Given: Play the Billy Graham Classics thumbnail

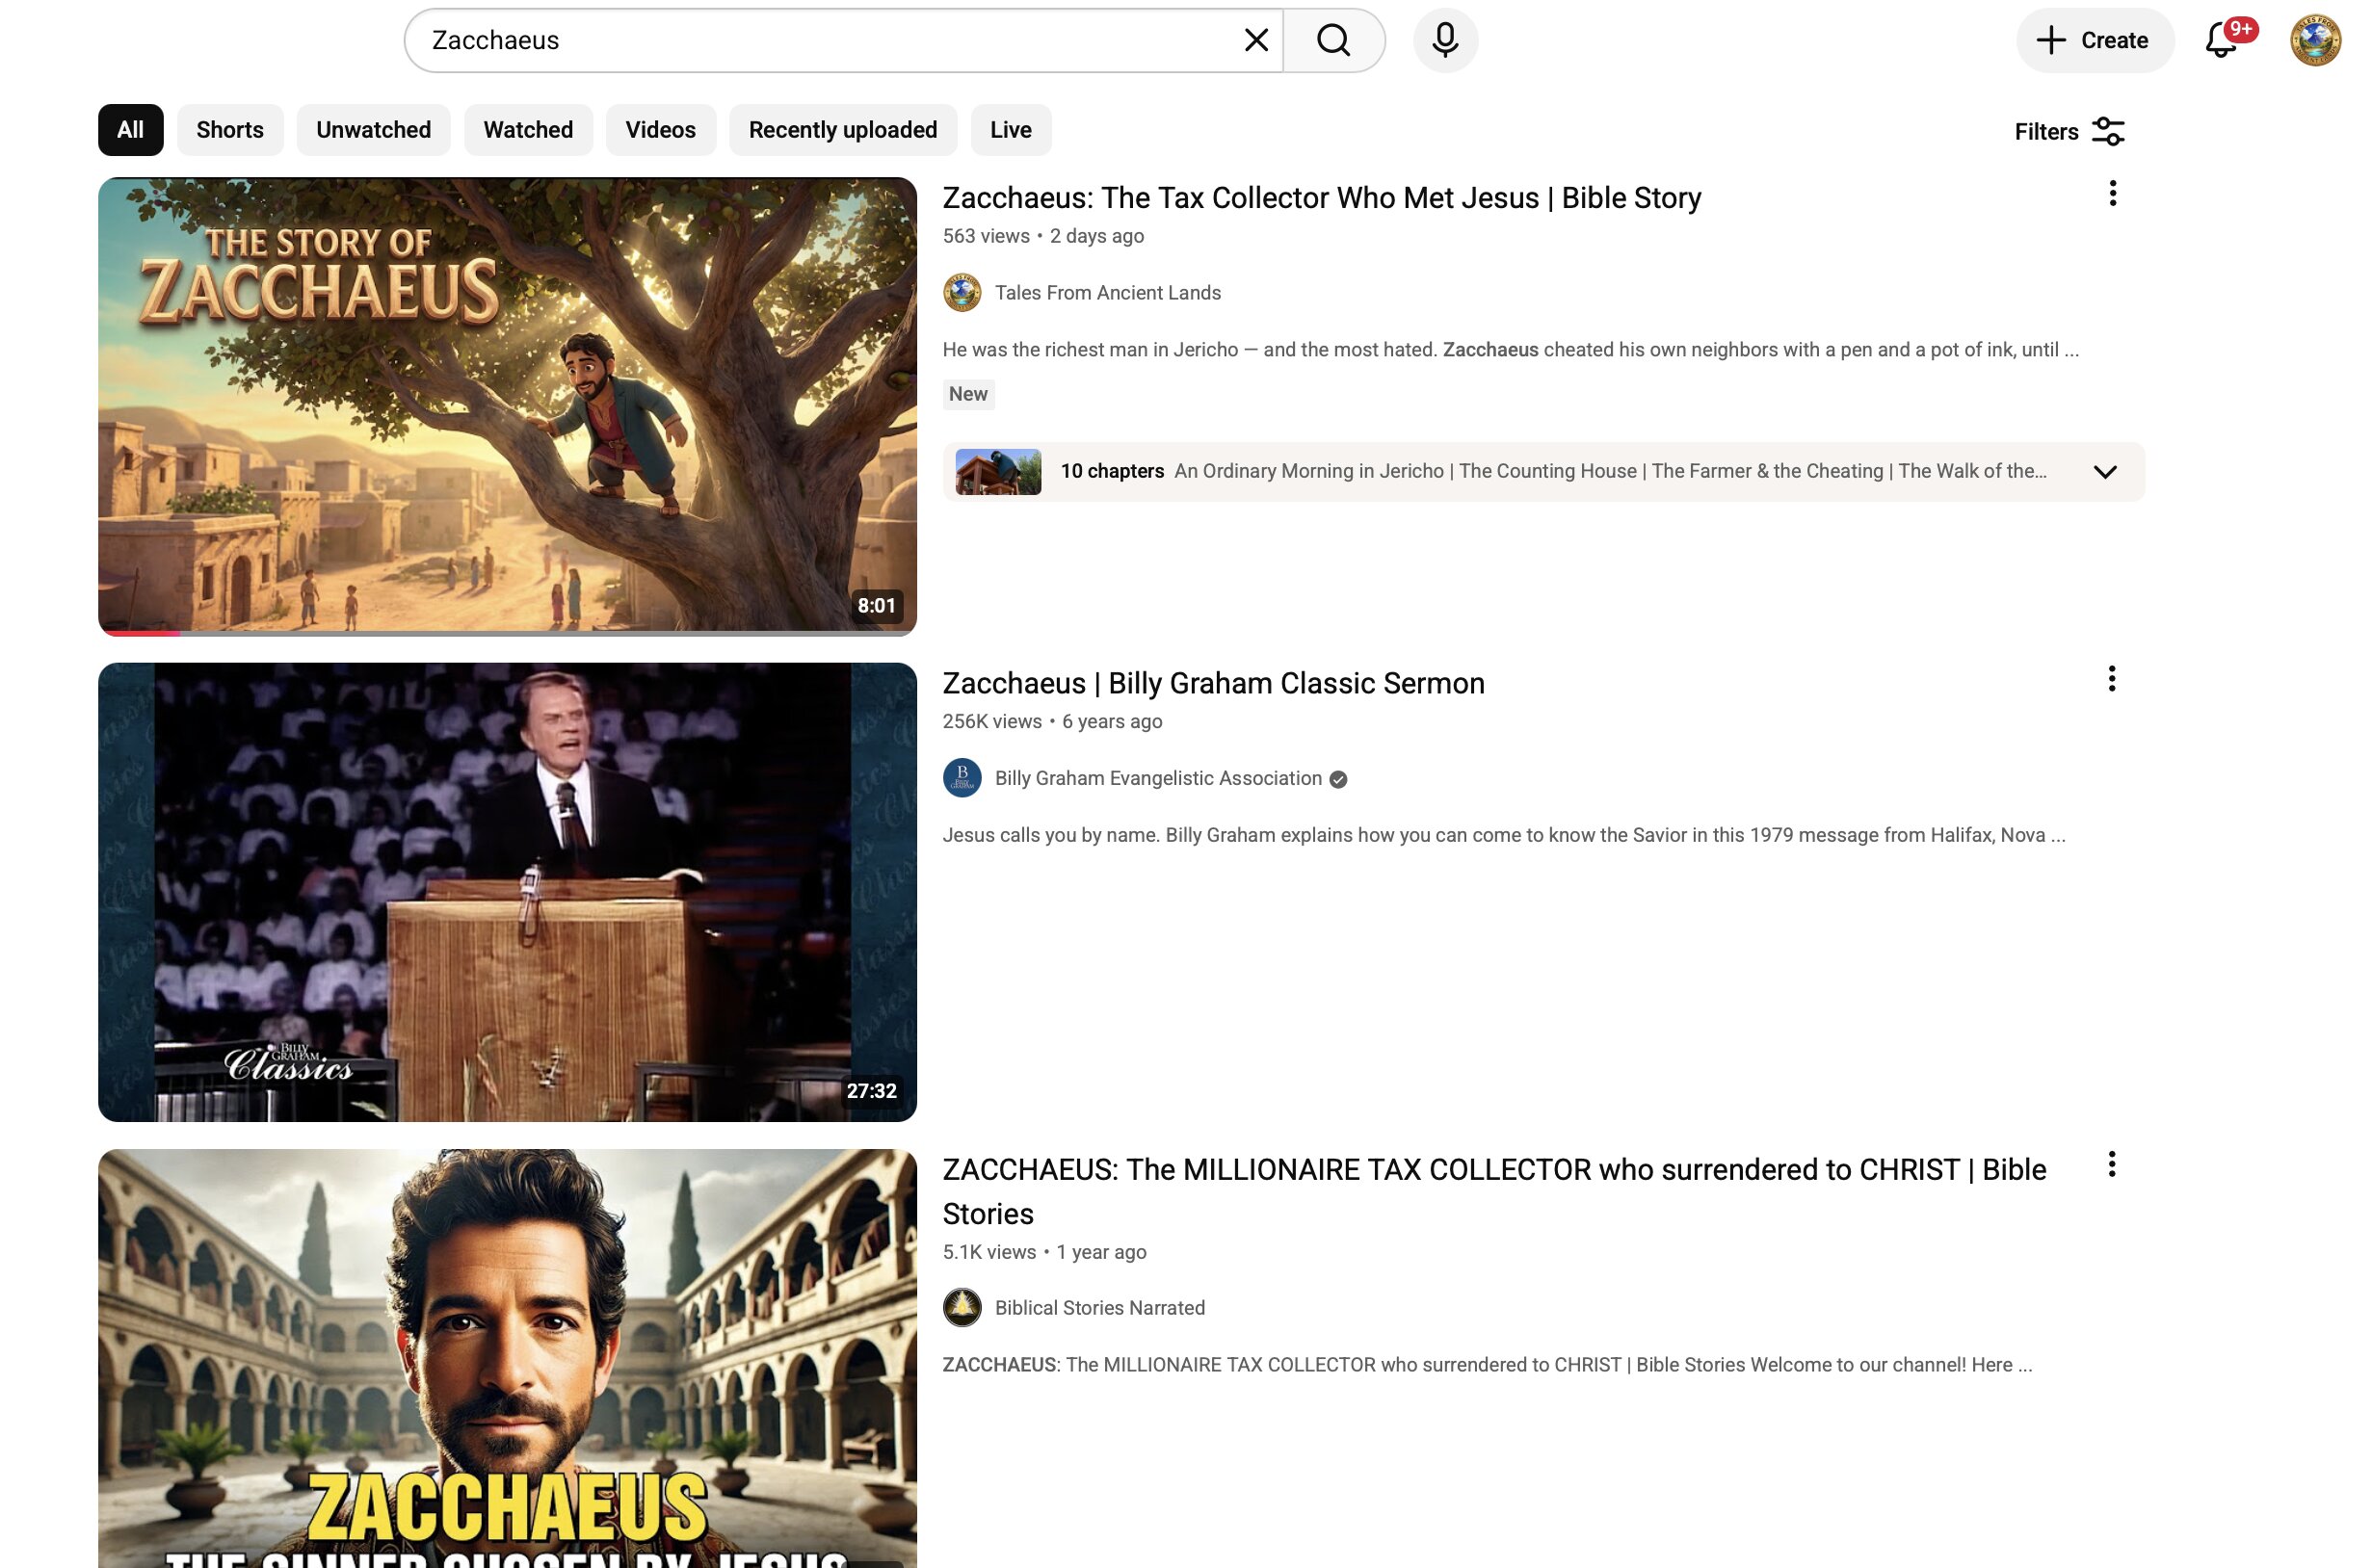Looking at the screenshot, I should point(507,892).
